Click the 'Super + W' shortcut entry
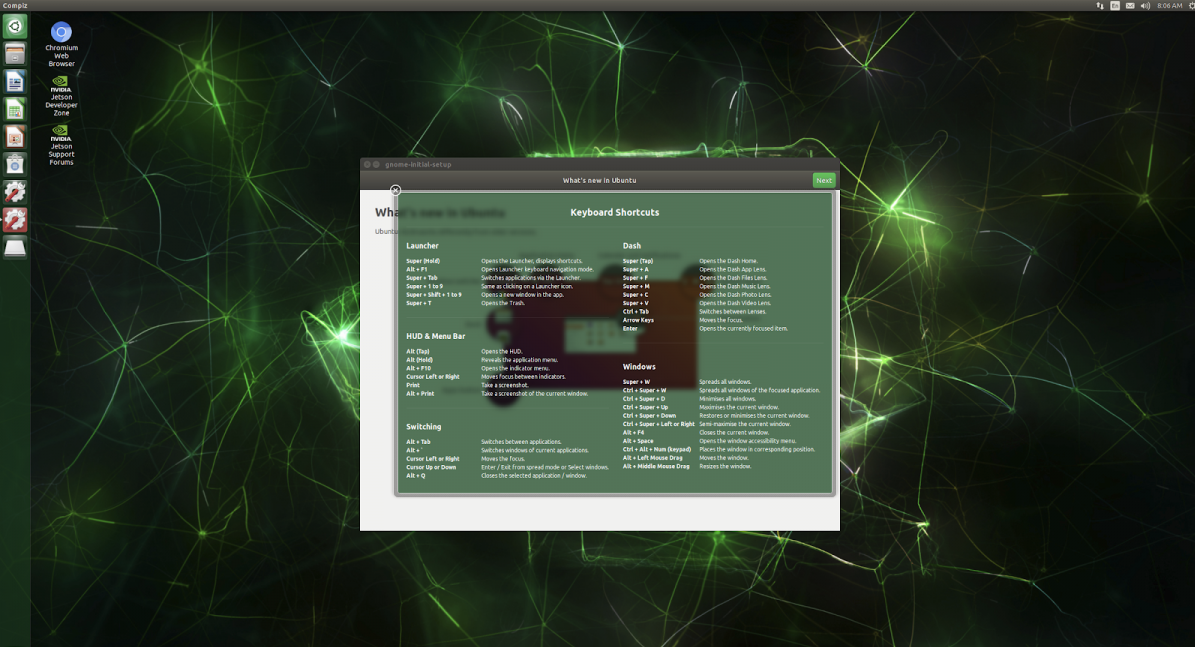This screenshot has height=647, width=1195. pyautogui.click(x=636, y=382)
